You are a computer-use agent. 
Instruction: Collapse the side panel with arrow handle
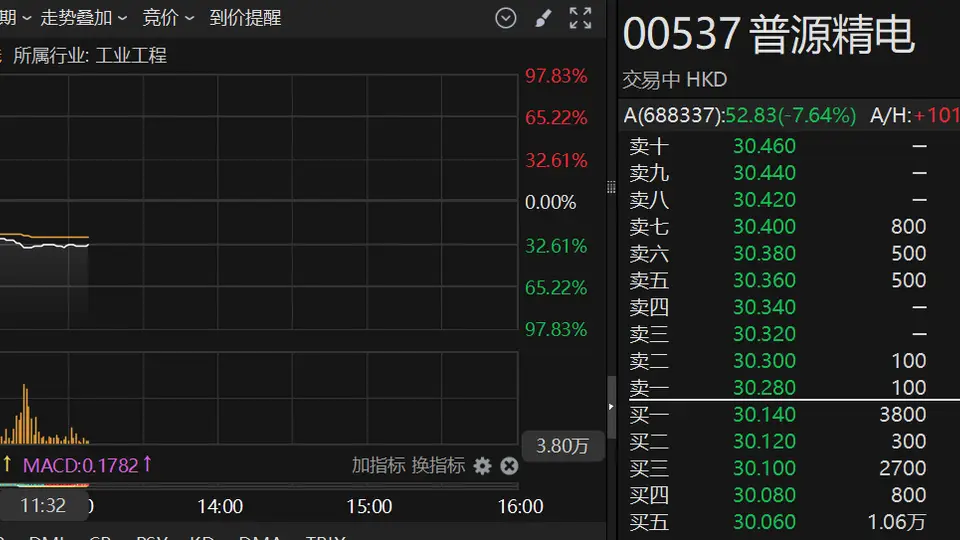610,406
